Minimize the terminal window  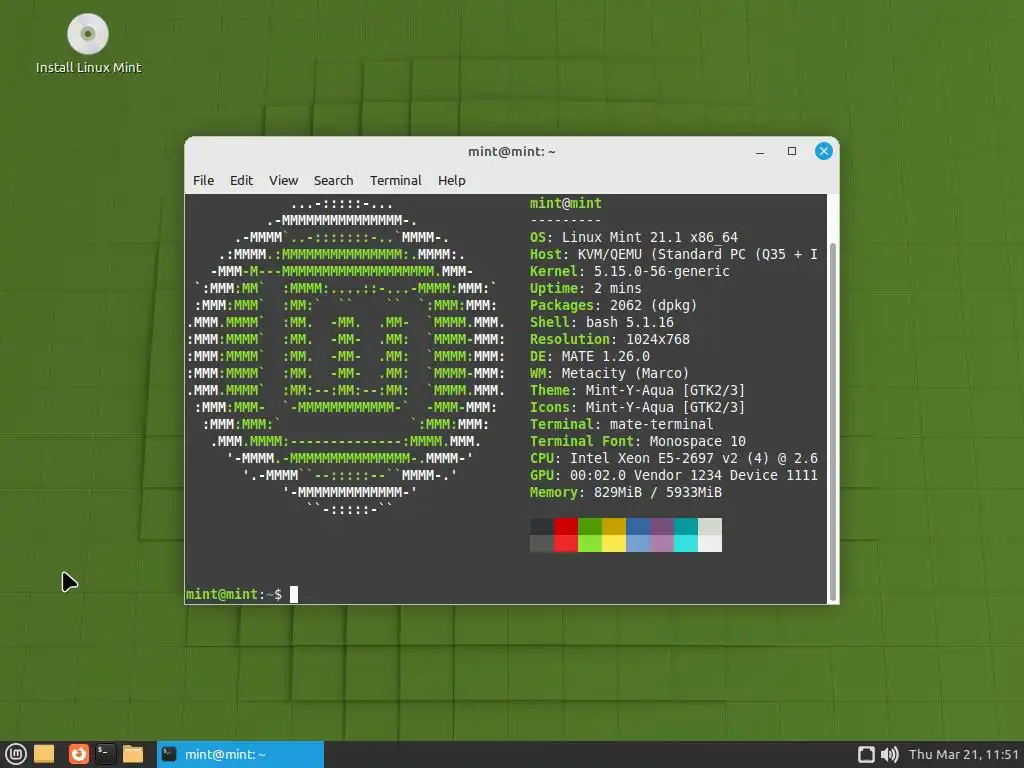(760, 152)
